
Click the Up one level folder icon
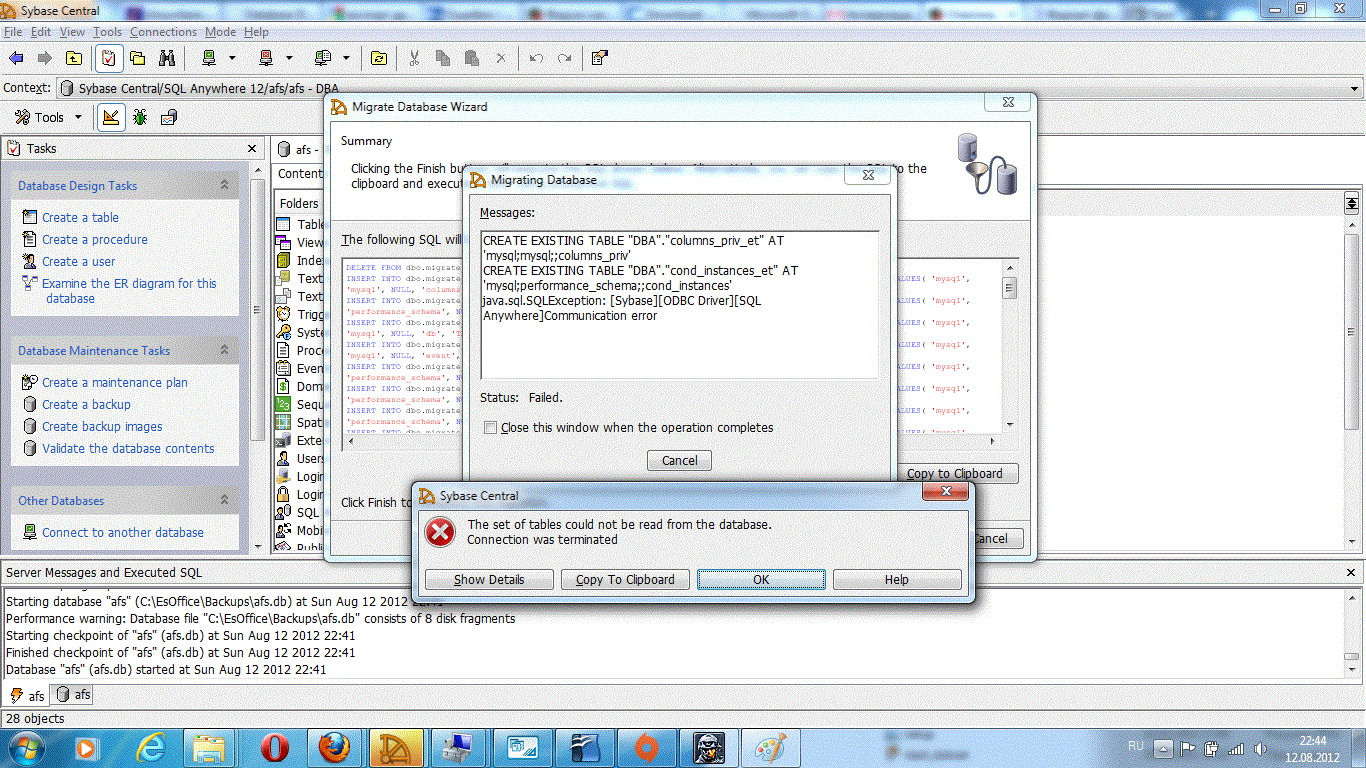point(74,58)
